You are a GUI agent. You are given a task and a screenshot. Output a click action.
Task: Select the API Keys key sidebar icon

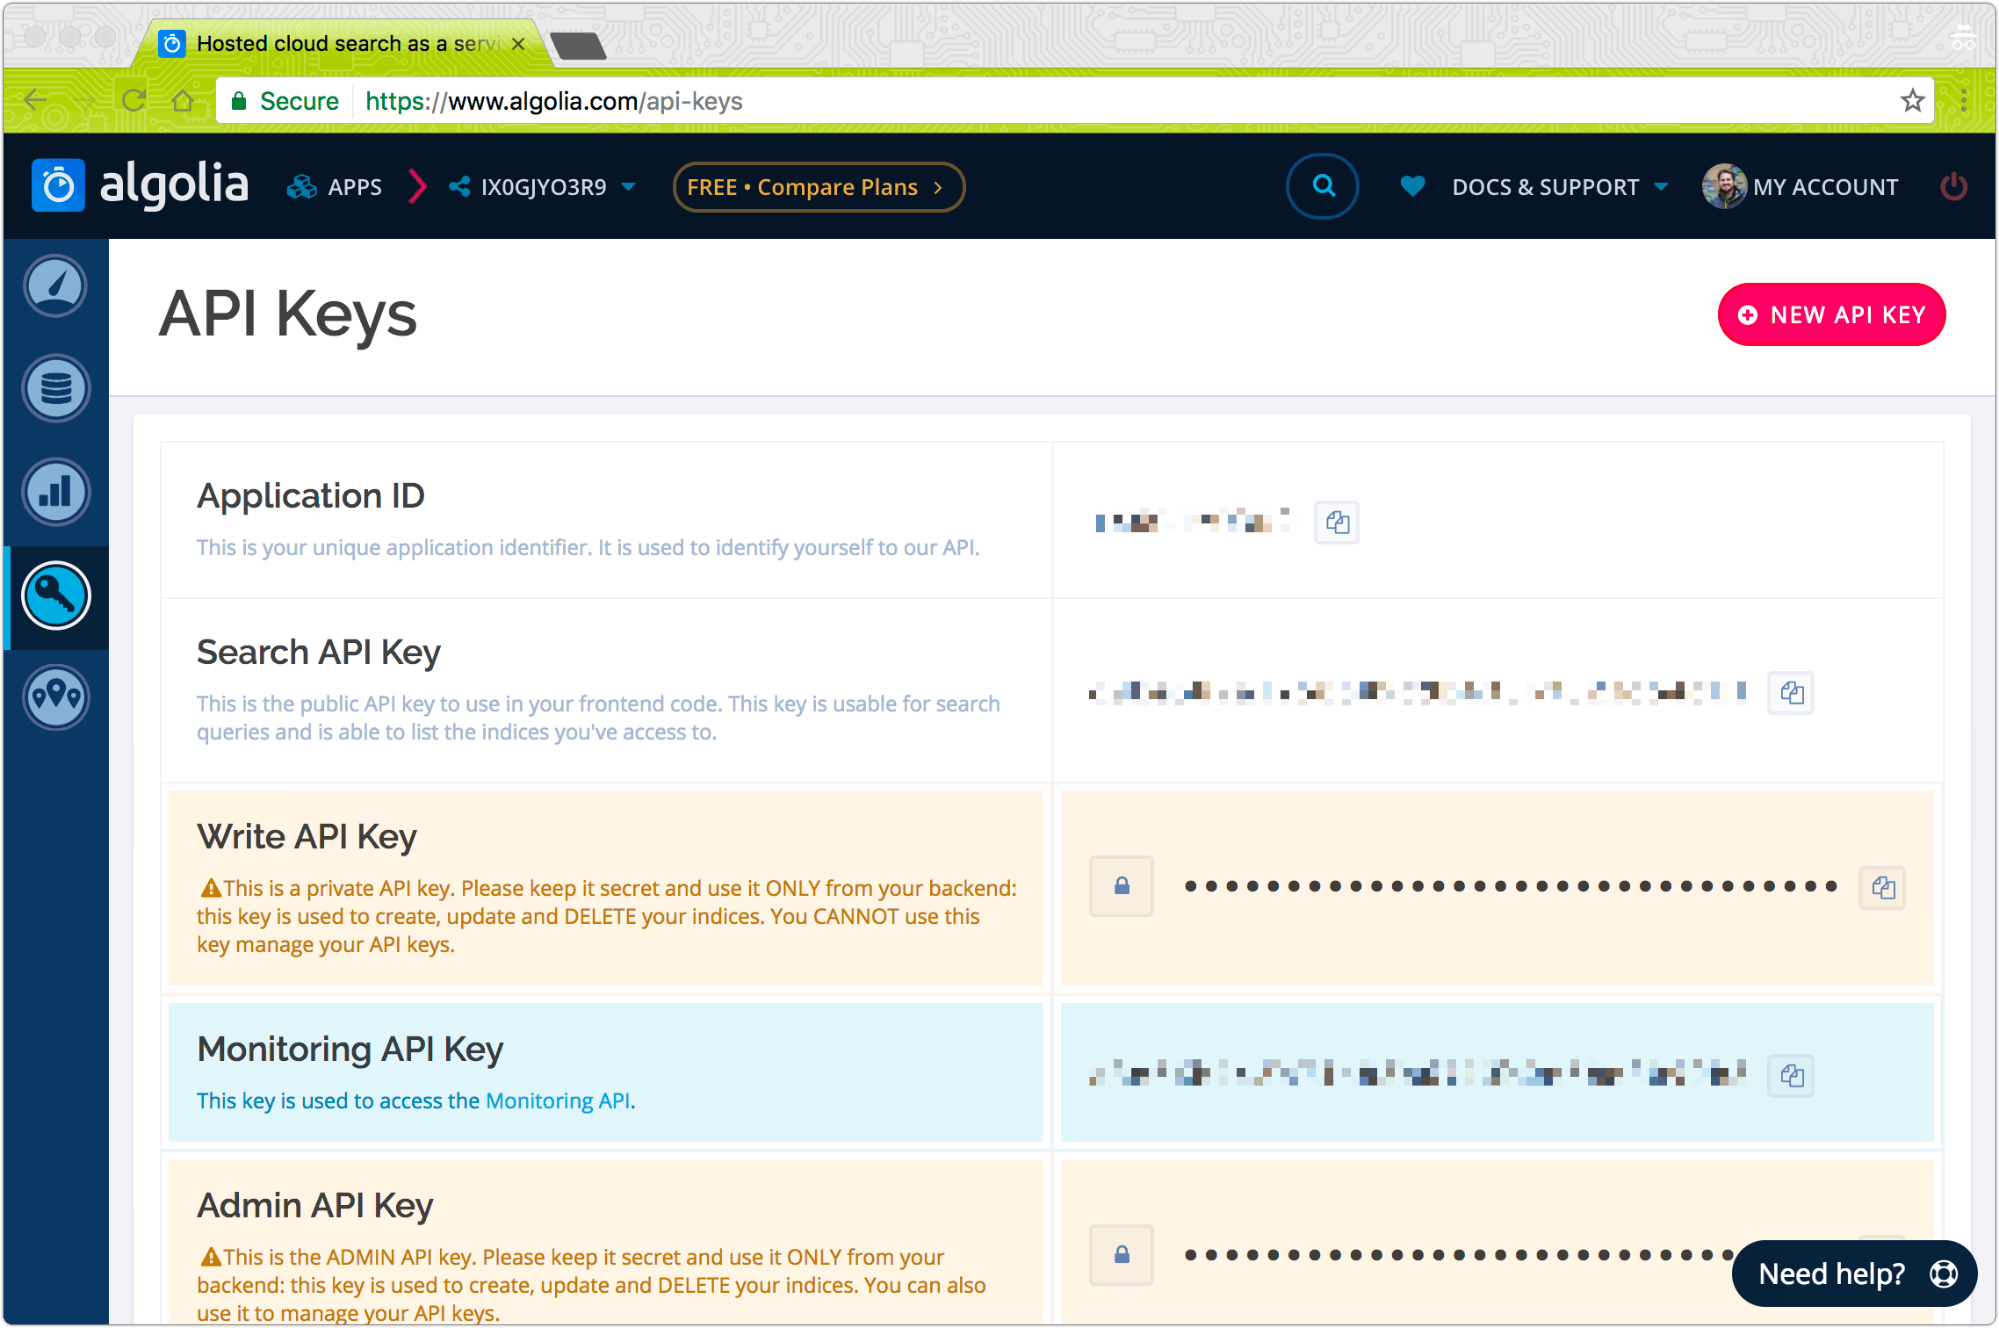coord(56,596)
